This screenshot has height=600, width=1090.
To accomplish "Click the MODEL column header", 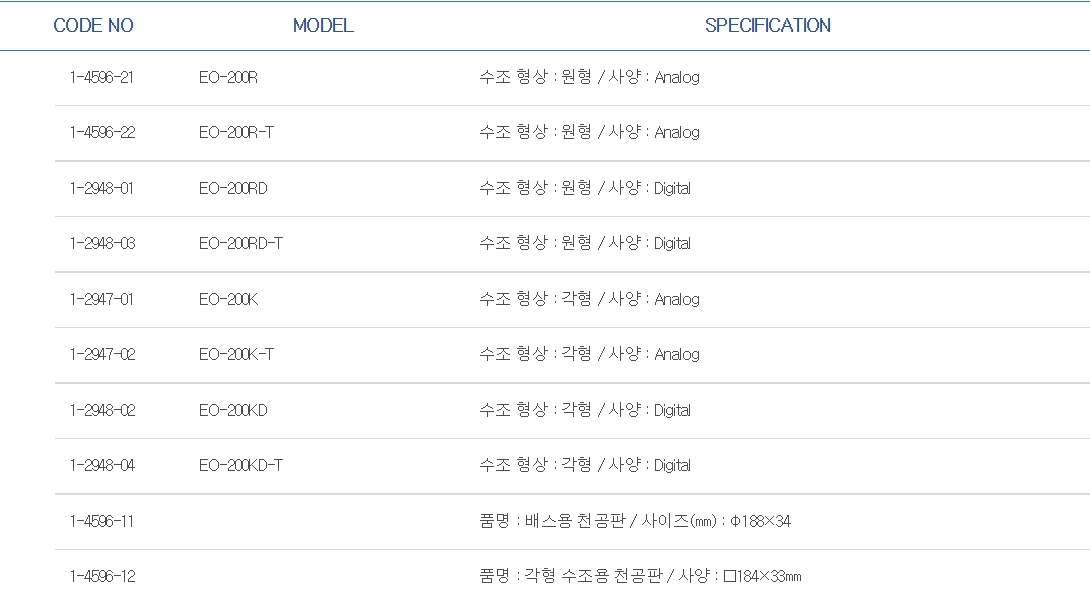I will (323, 26).
